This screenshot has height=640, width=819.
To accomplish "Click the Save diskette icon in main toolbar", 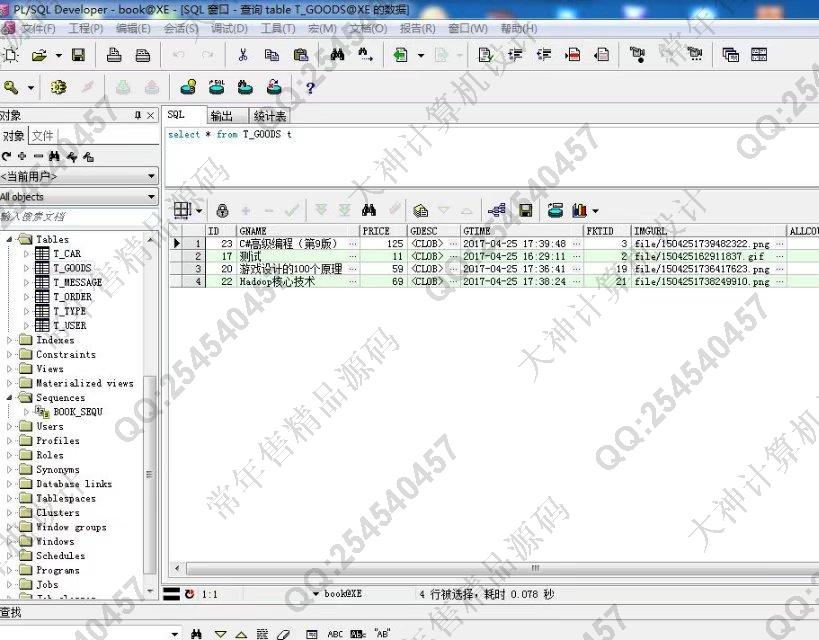I will [78, 55].
